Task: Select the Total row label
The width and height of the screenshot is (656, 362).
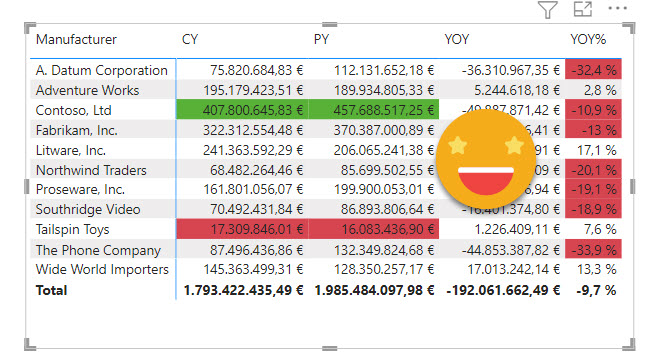Action: click(x=51, y=290)
